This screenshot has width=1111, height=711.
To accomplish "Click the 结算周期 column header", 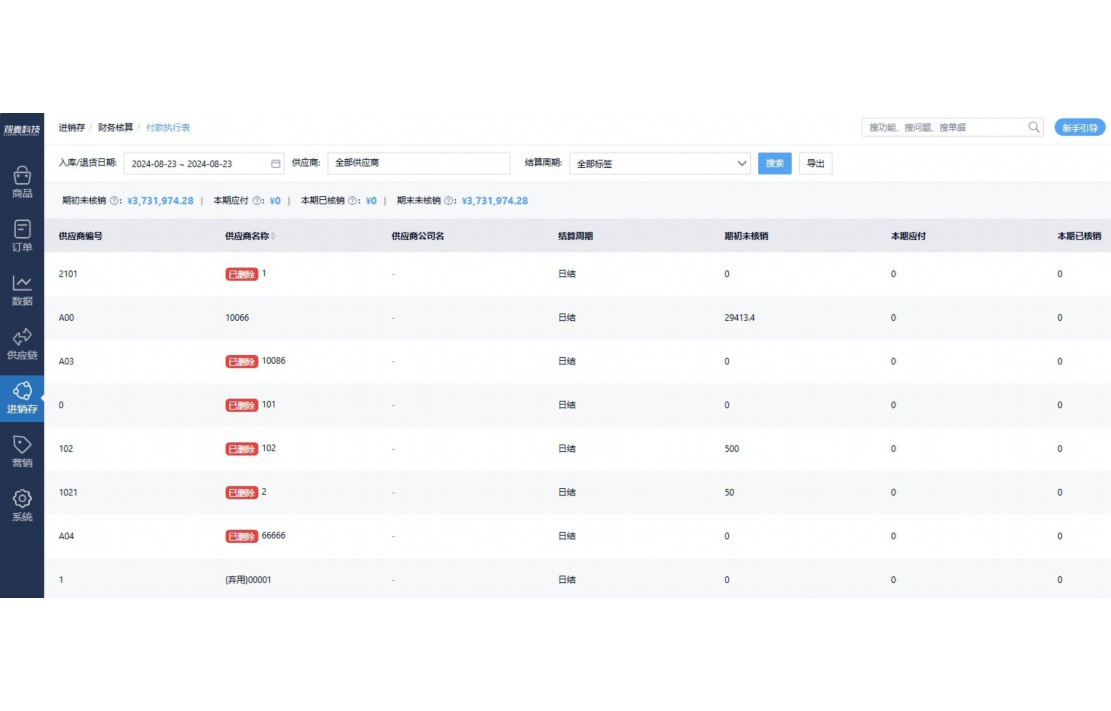I will point(575,236).
